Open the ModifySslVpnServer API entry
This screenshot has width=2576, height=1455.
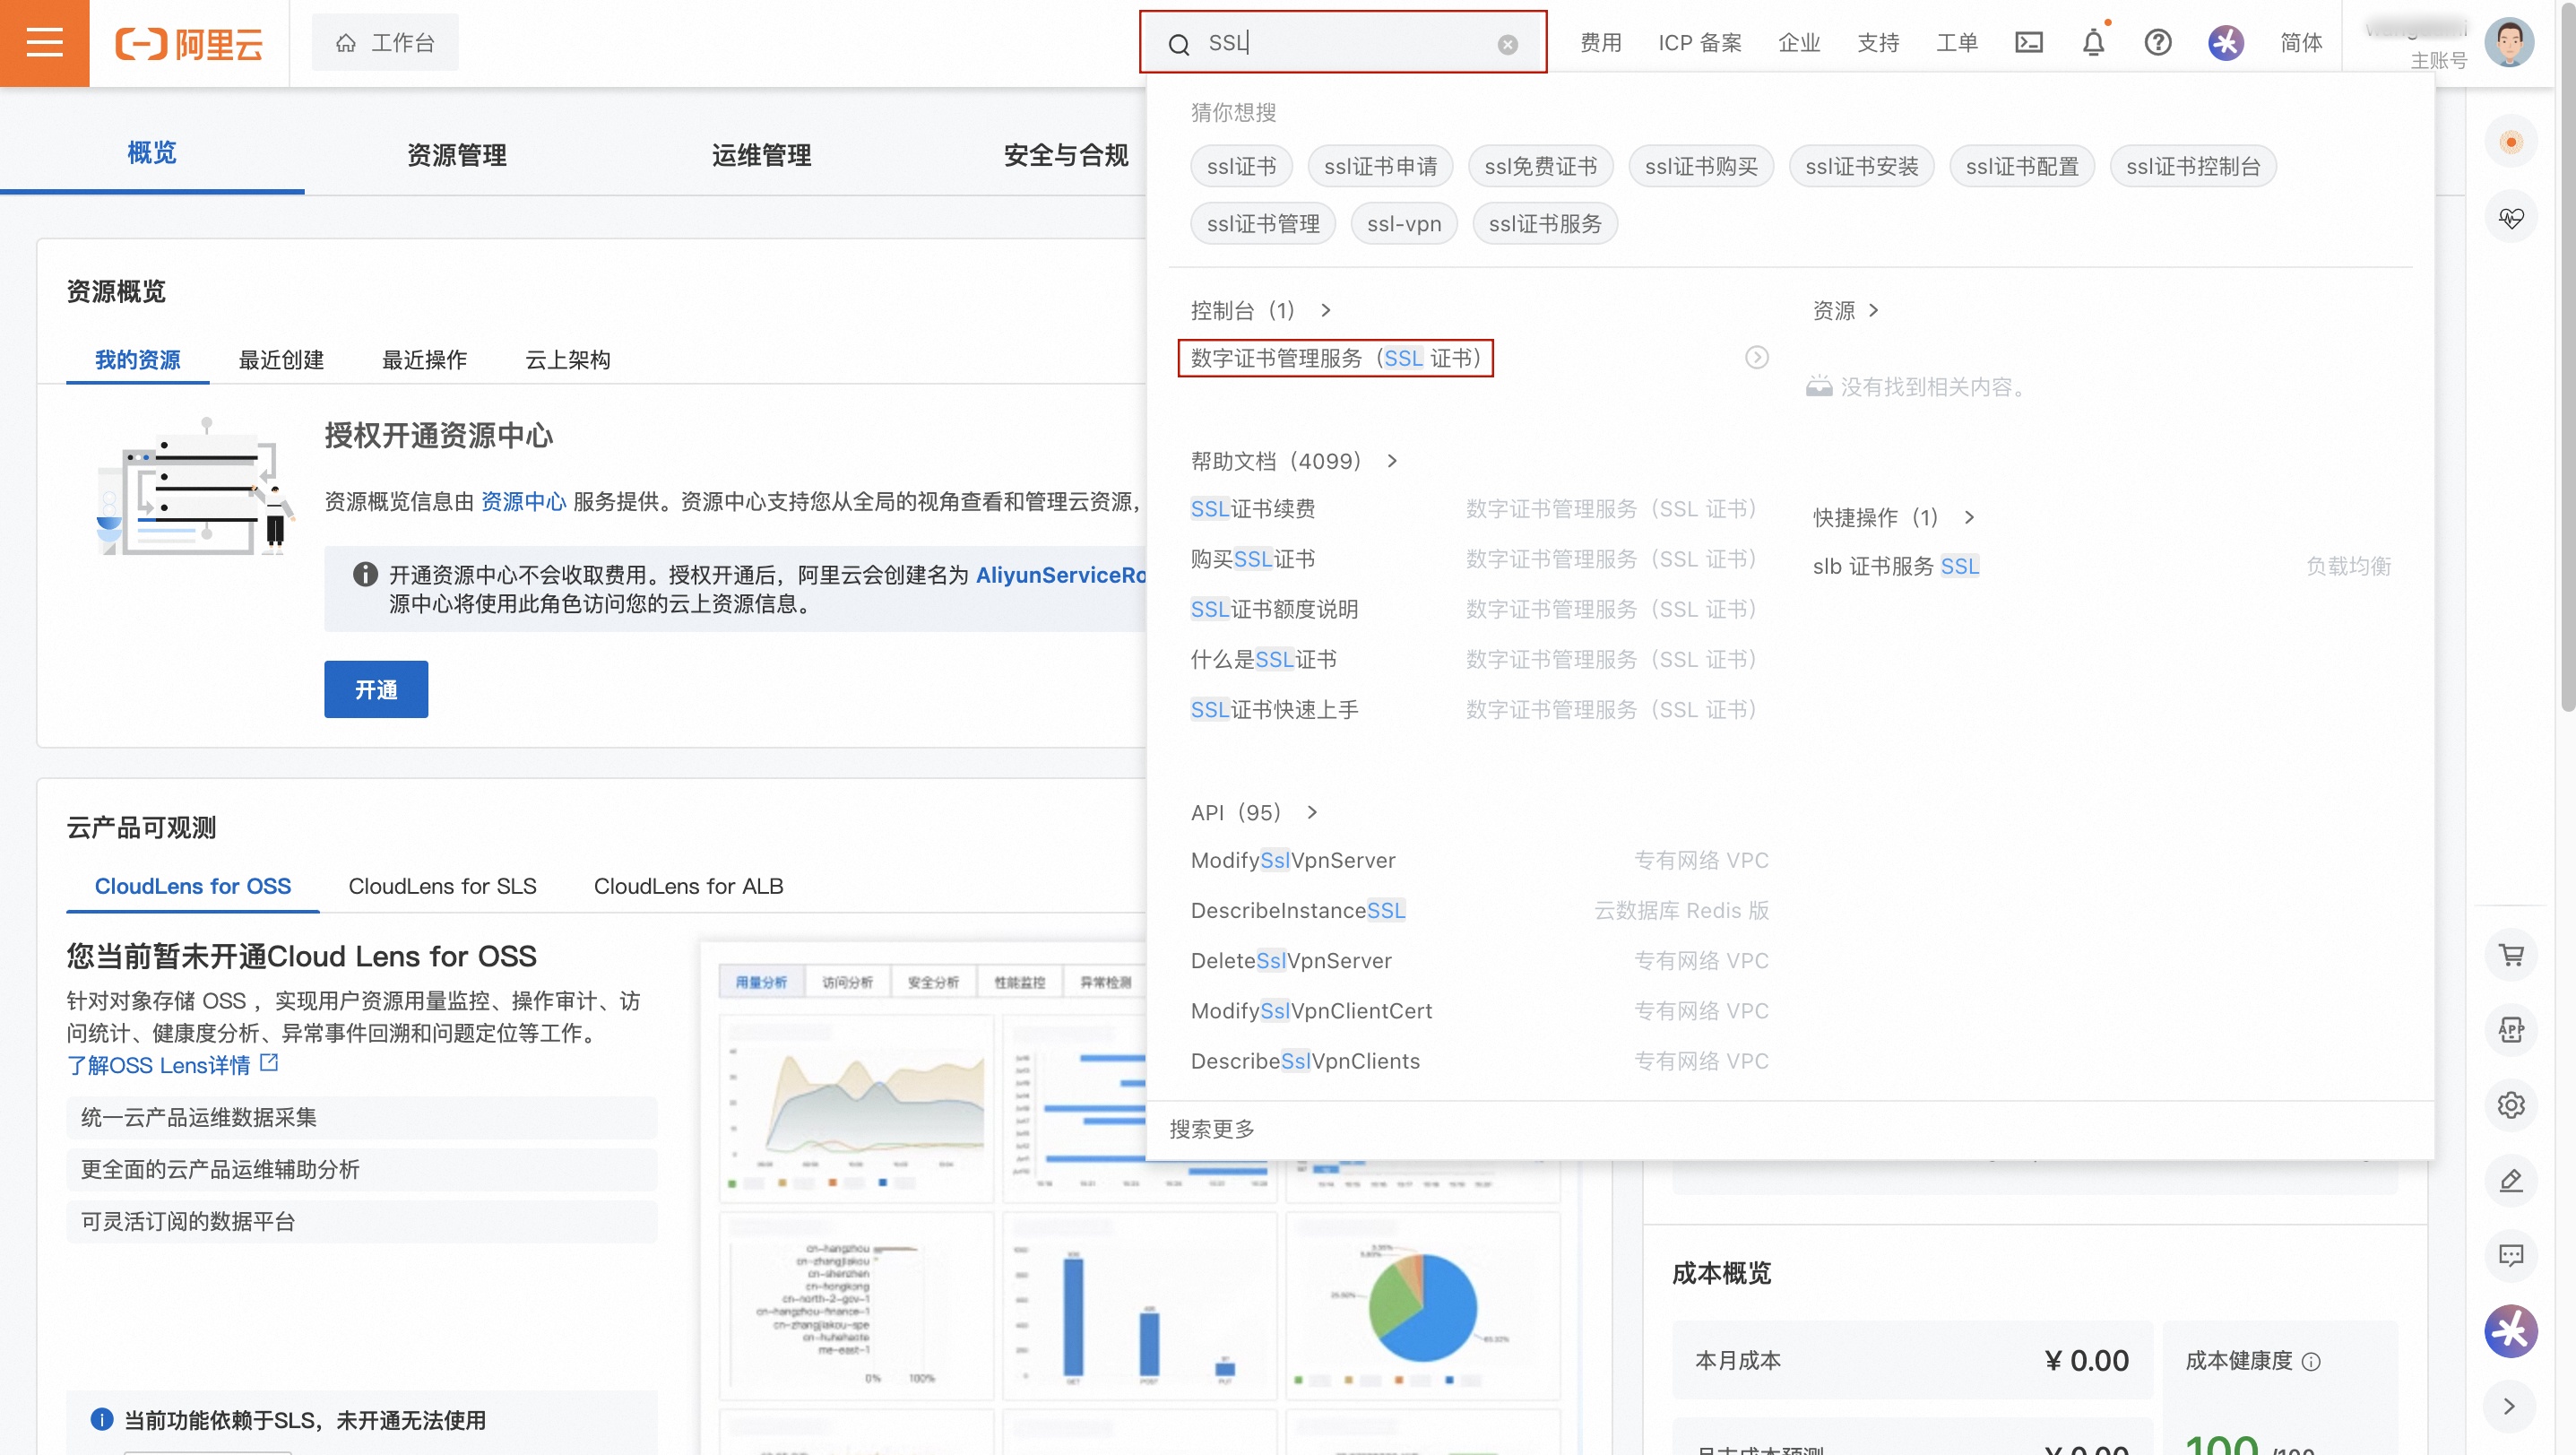(1293, 860)
